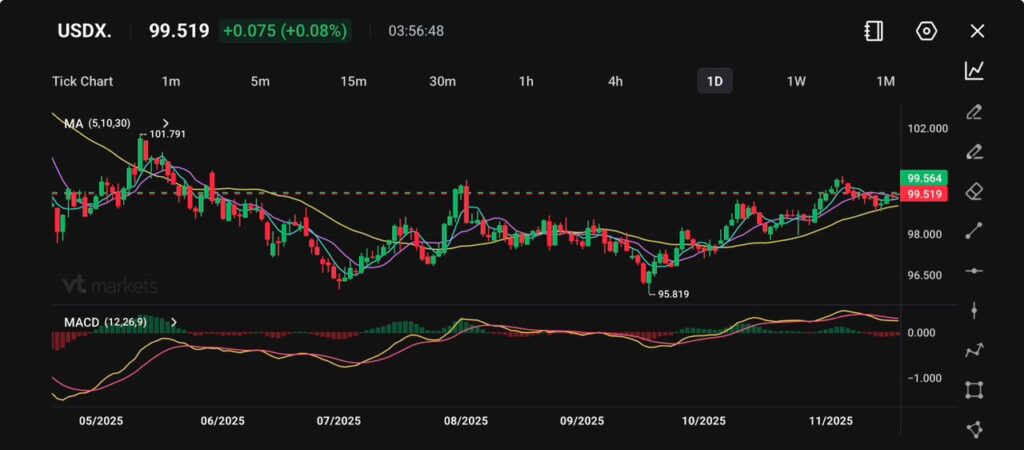Select the rectangle shape tool
Screen dimensions: 1024x450
973,389
